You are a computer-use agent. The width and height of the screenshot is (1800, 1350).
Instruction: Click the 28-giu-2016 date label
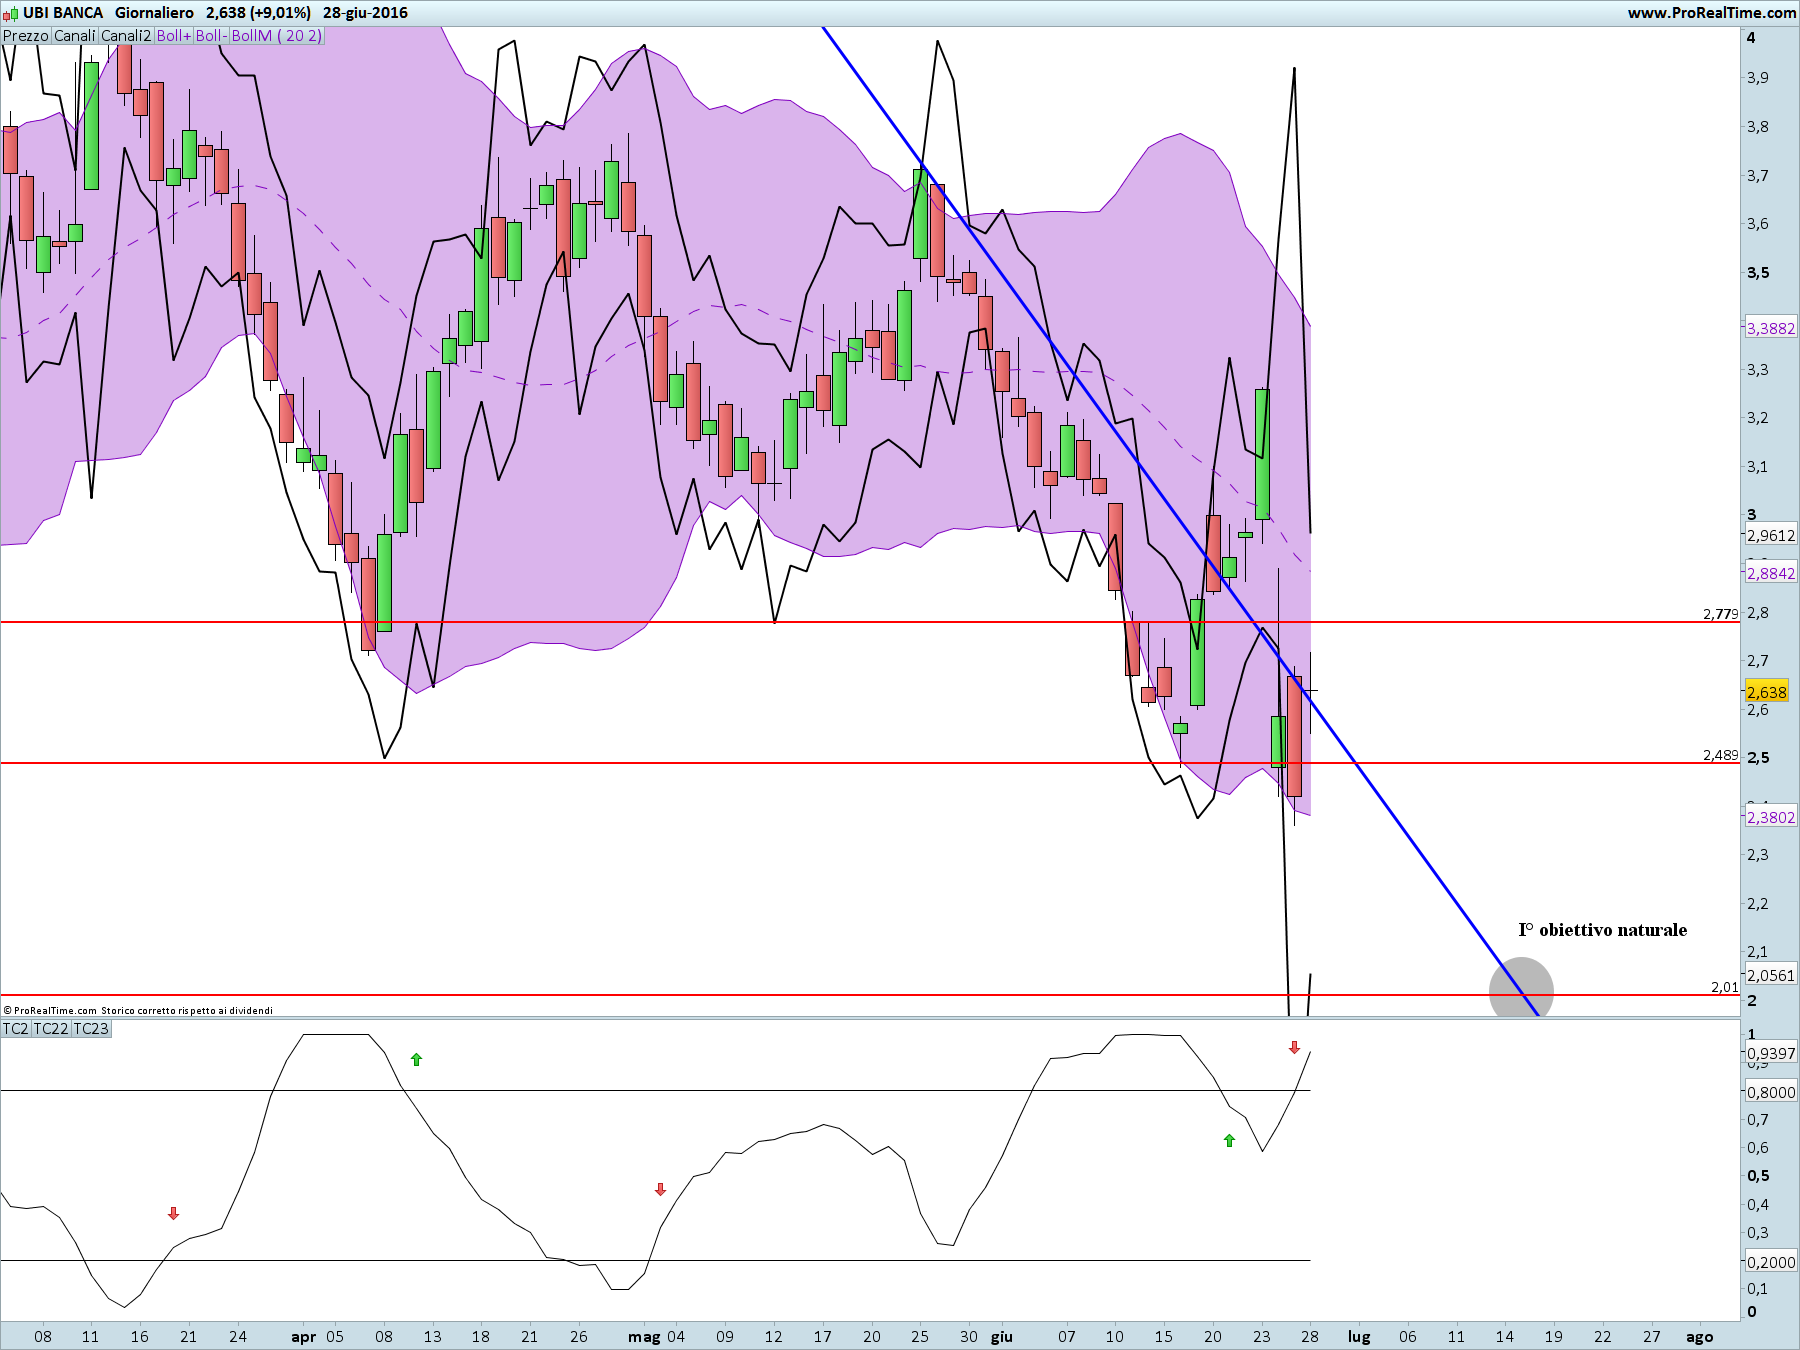365,13
